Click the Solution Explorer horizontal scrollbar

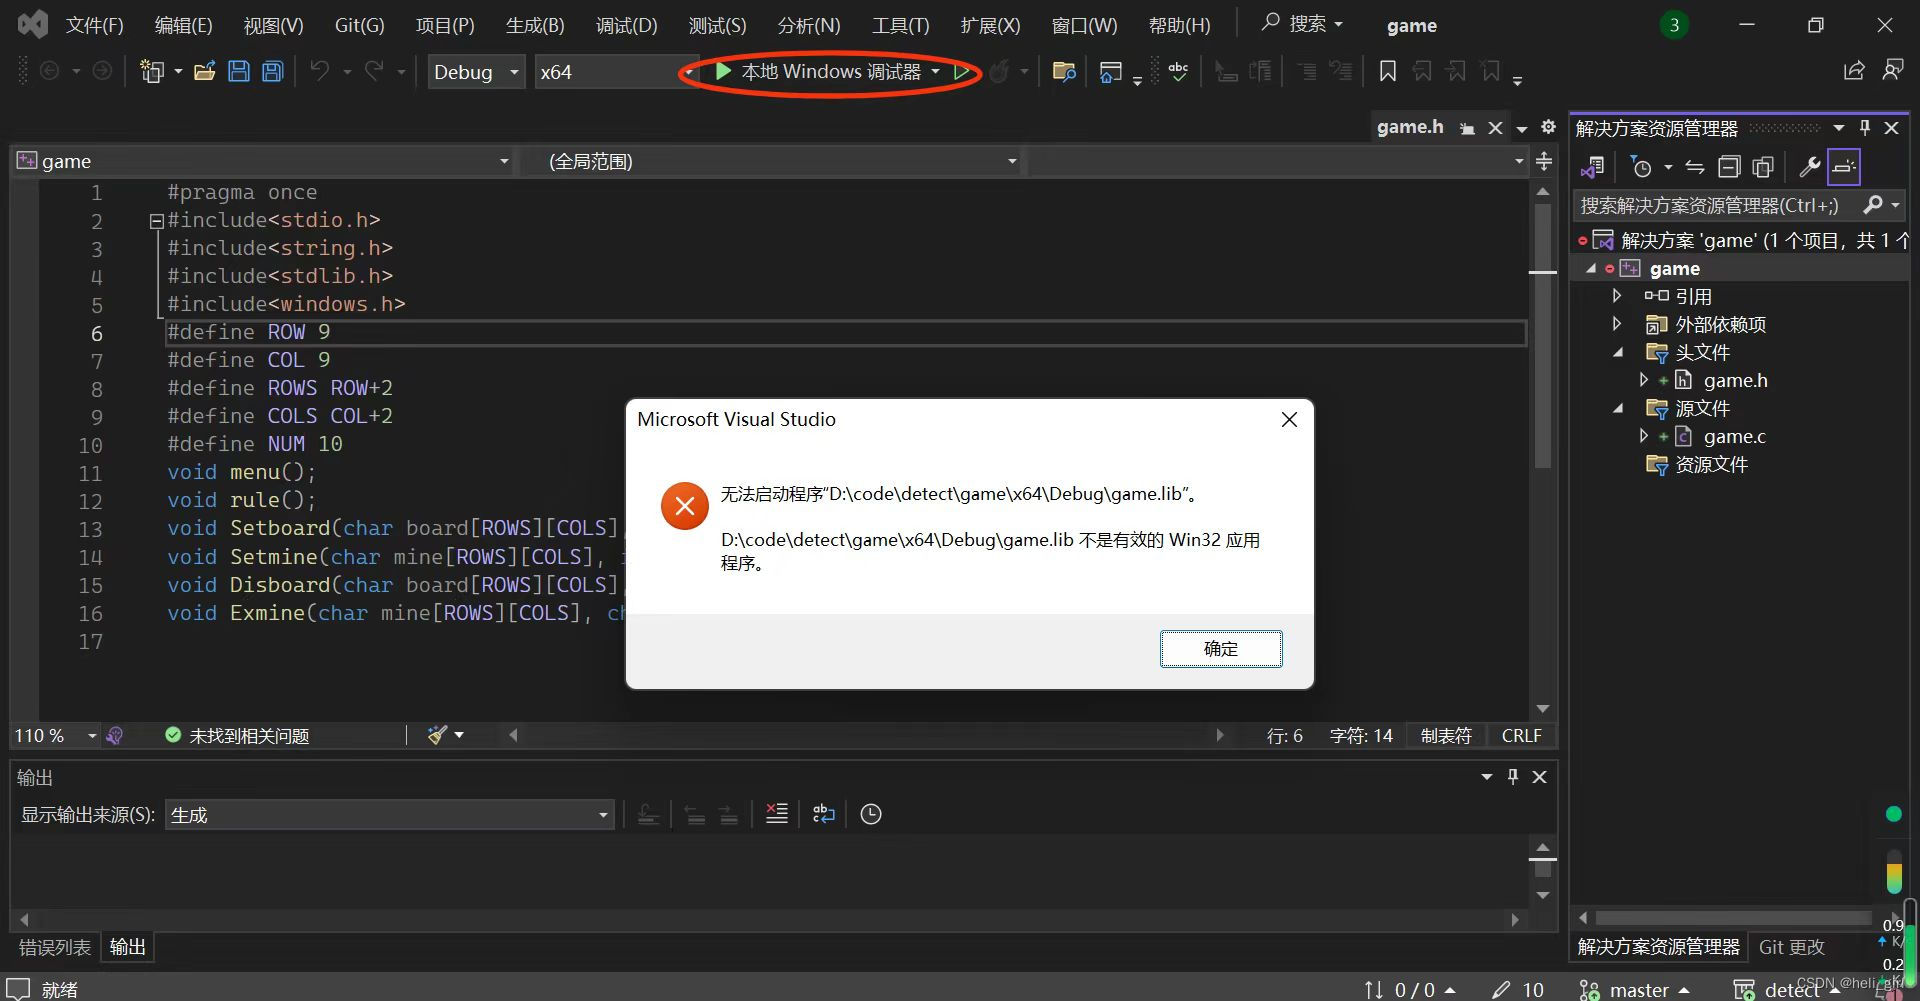point(1733,917)
